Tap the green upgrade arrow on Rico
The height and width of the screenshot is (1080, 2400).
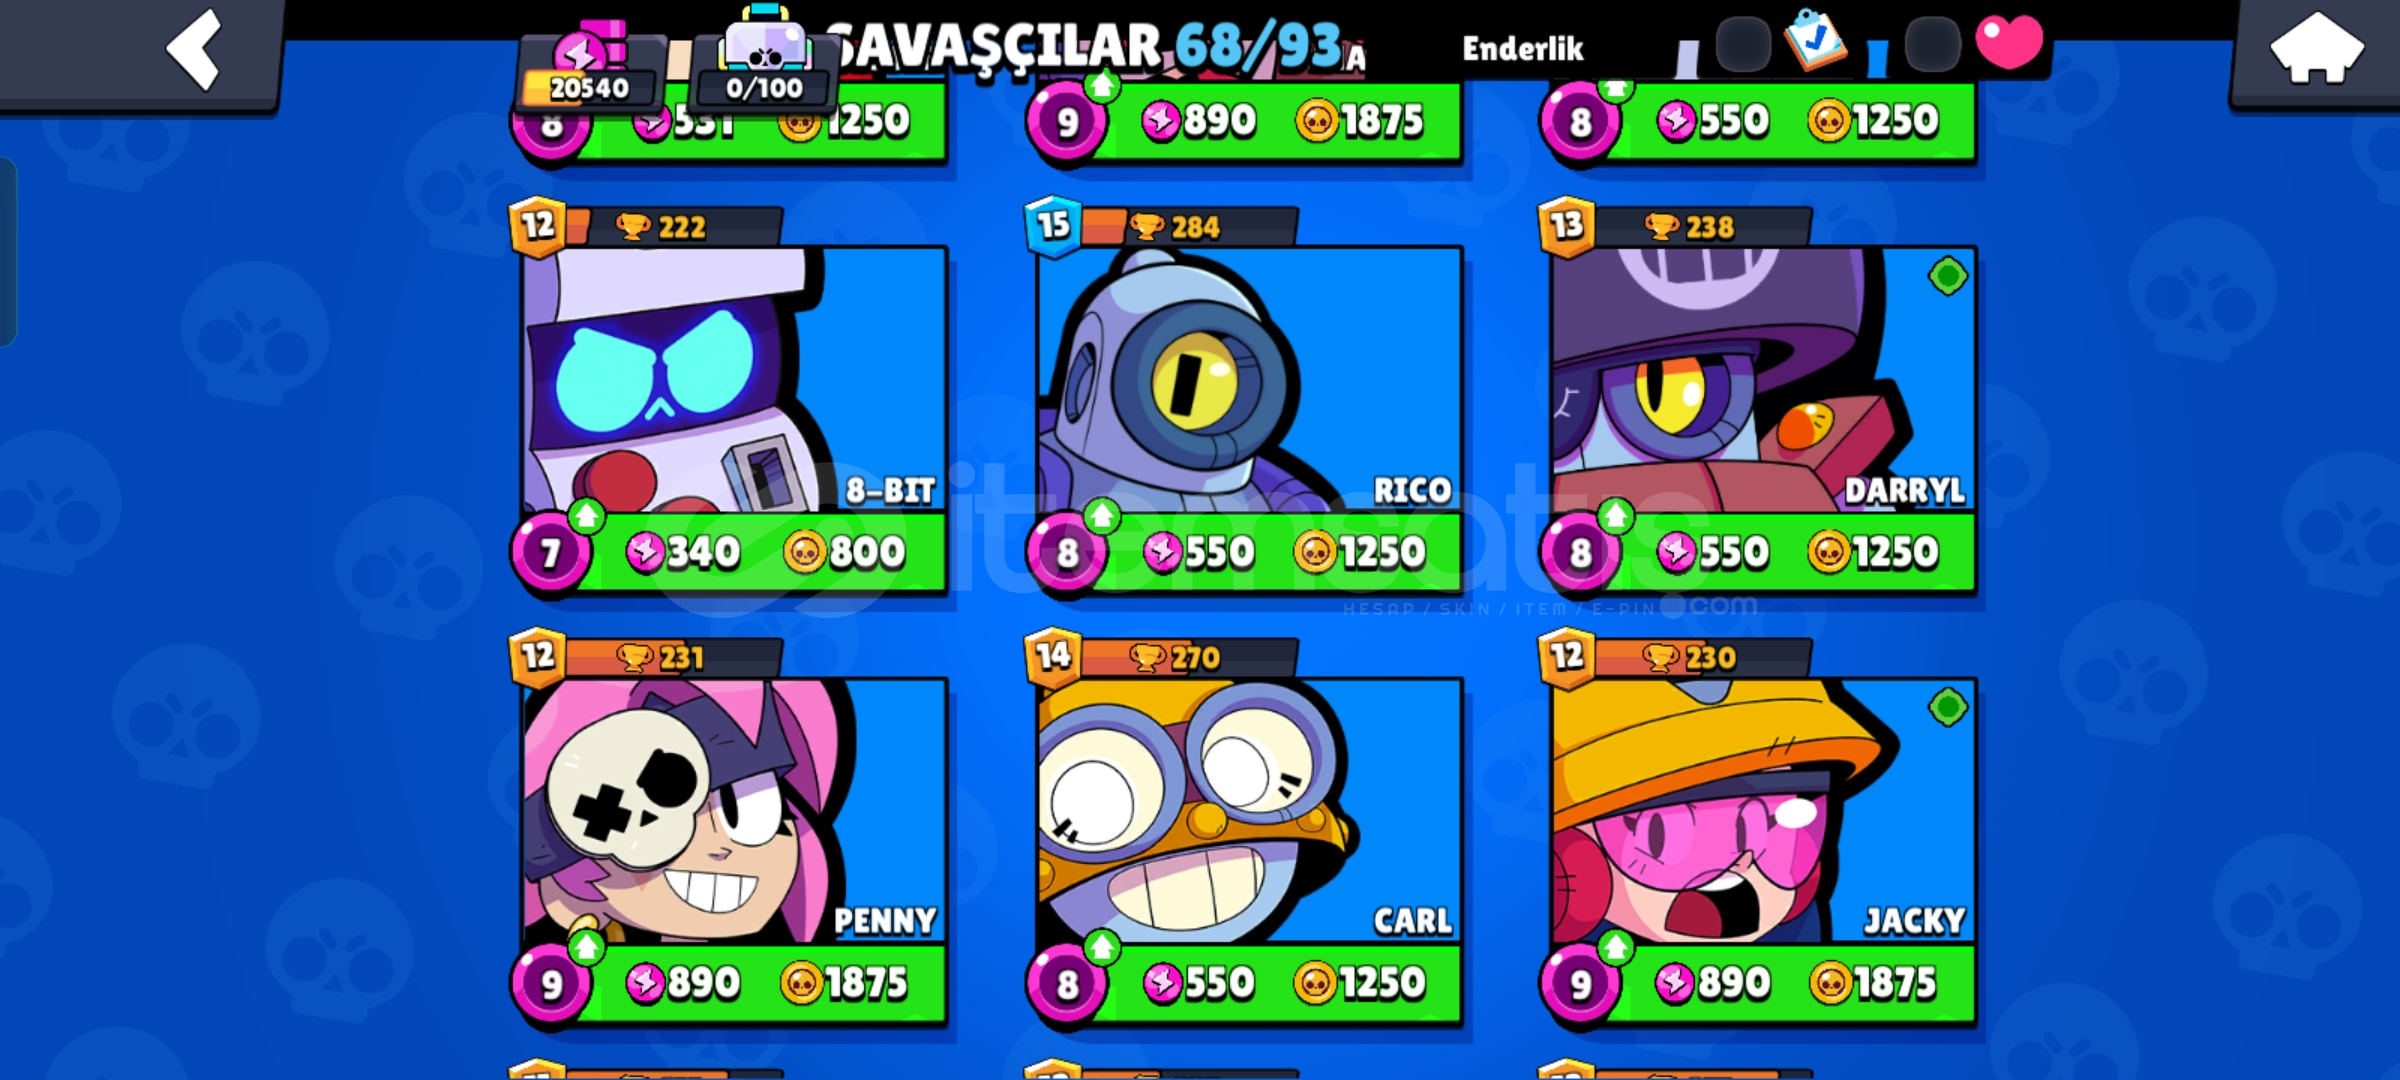1101,516
